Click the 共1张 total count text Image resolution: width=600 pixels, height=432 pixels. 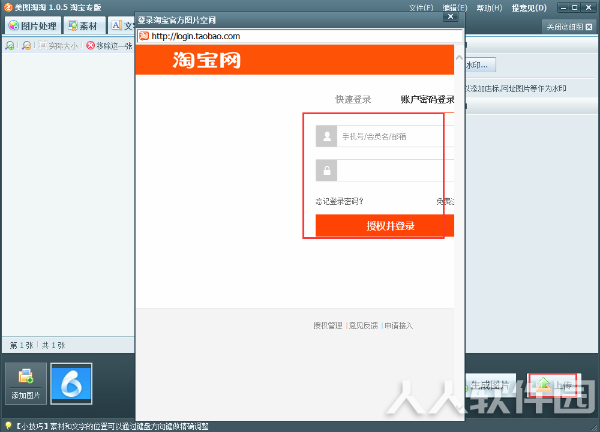pos(53,346)
